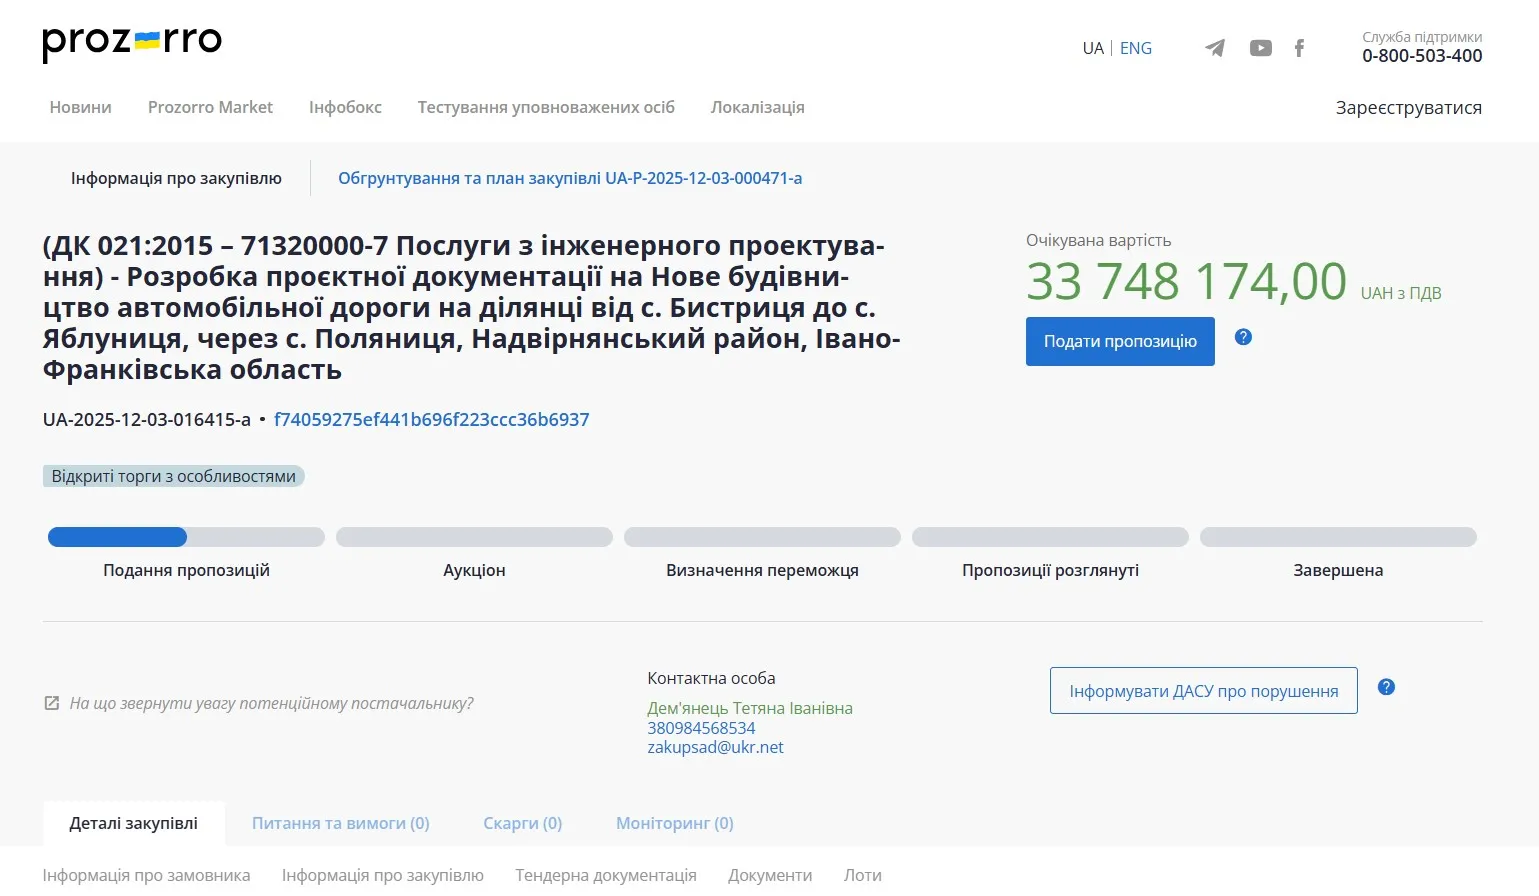1539x896 pixels.
Task: Click the external link icon near supplier advice
Action: (51, 703)
